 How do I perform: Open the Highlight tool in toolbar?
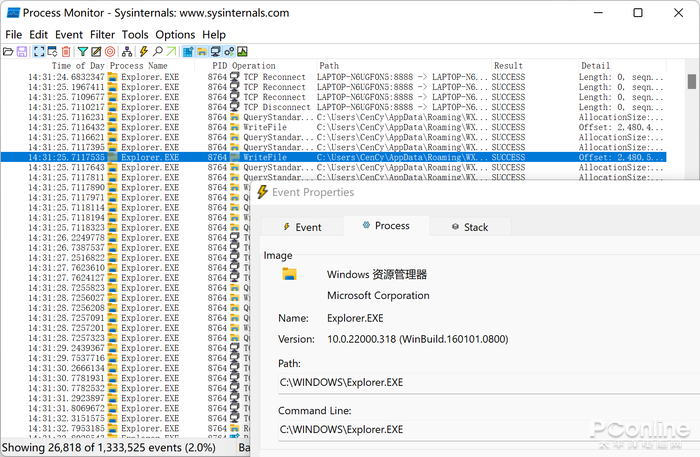coord(97,51)
